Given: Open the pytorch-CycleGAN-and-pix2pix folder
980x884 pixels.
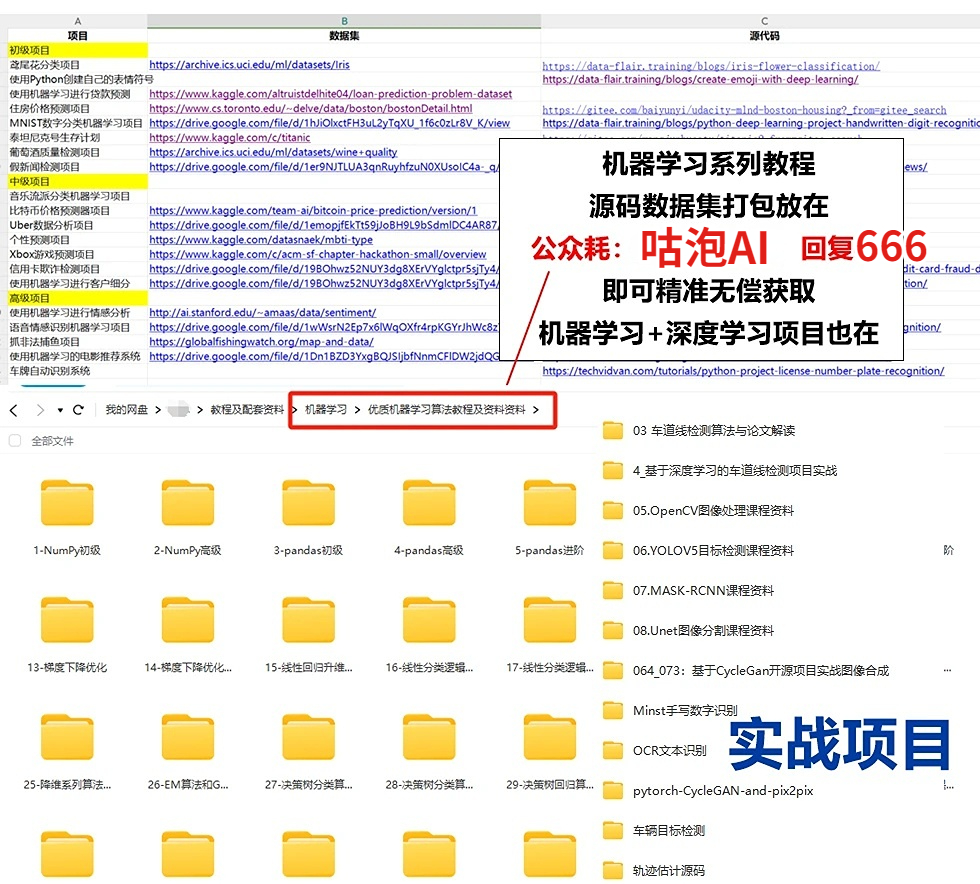Looking at the screenshot, I should tap(708, 790).
